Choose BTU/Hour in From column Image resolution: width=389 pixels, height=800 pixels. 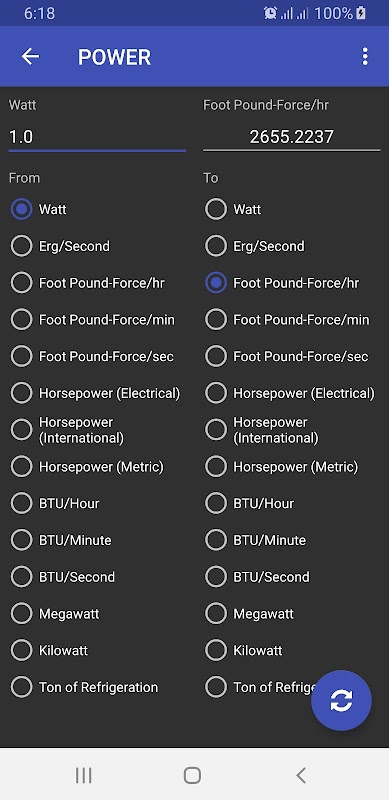[55, 504]
